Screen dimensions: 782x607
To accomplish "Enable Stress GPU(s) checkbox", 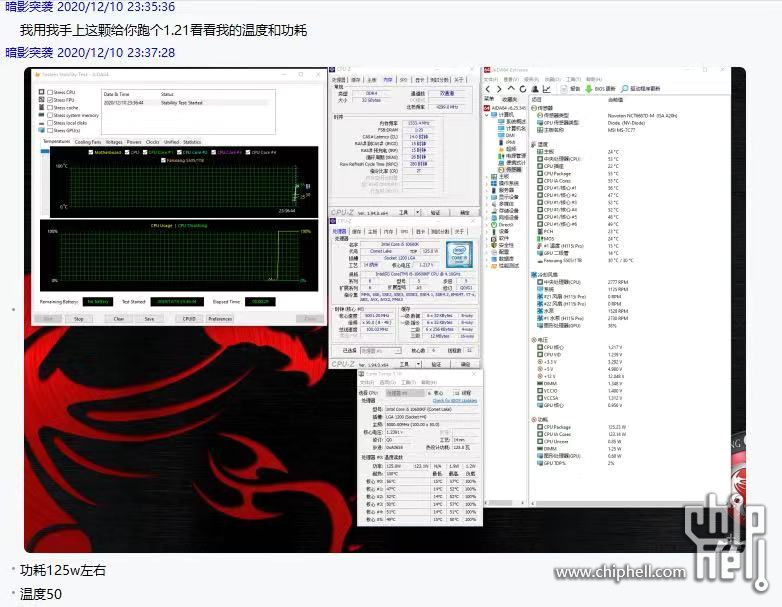I will (50, 130).
